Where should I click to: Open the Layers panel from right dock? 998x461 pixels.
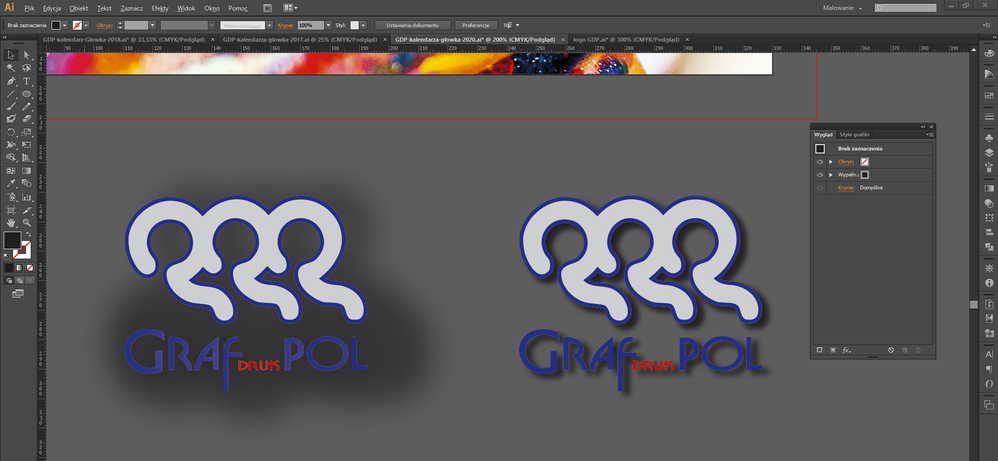[x=988, y=152]
